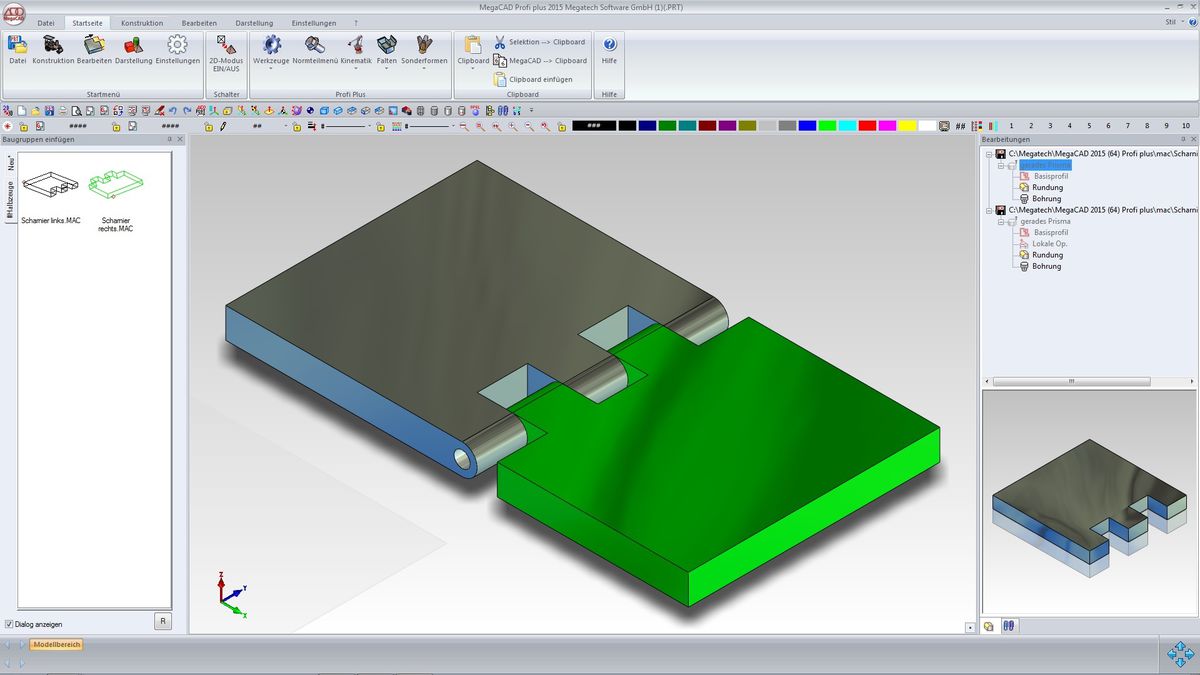Viewport: 1200px width, 675px height.
Task: Click the Bearbeiten ribbon icon
Action: [x=94, y=45]
